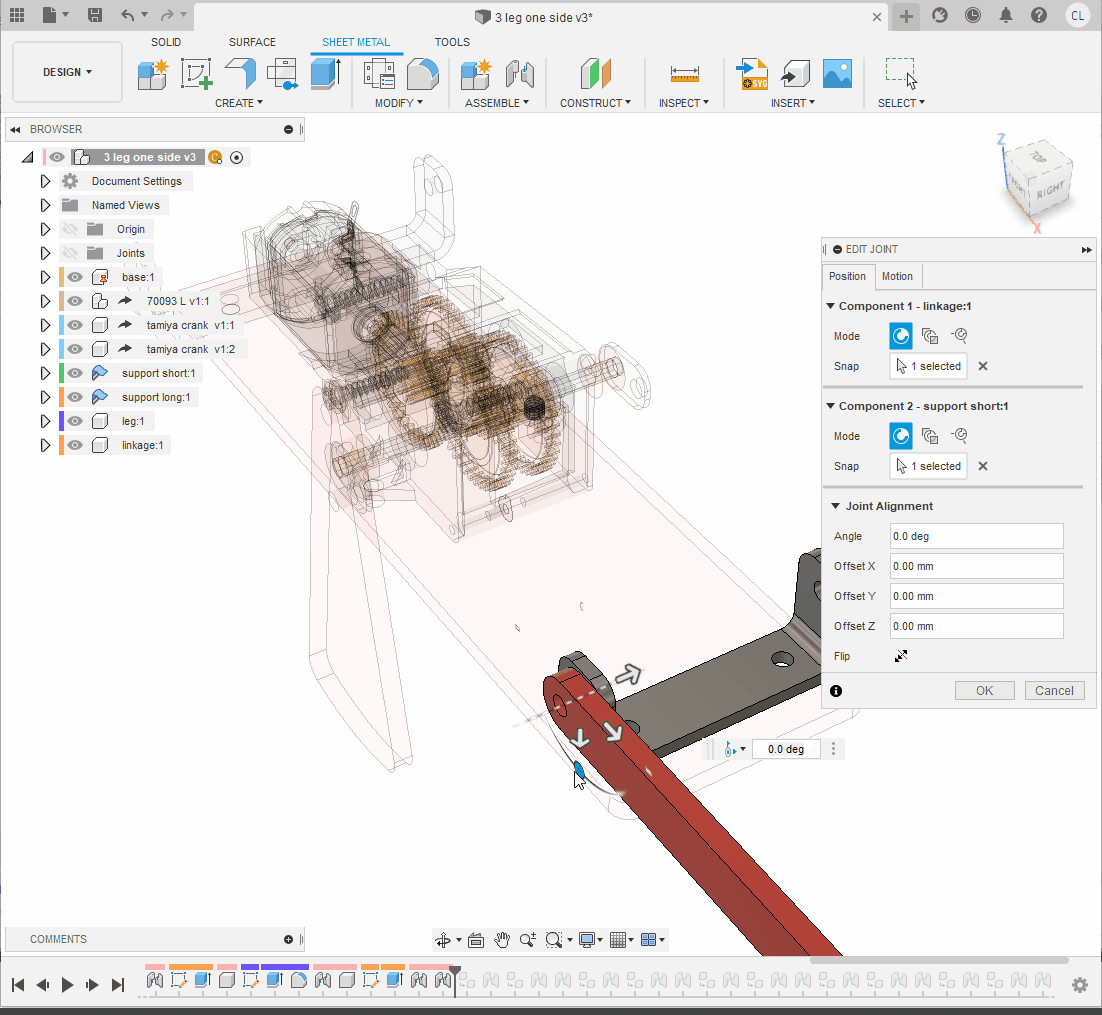Click the Save icon in title bar

pos(94,15)
